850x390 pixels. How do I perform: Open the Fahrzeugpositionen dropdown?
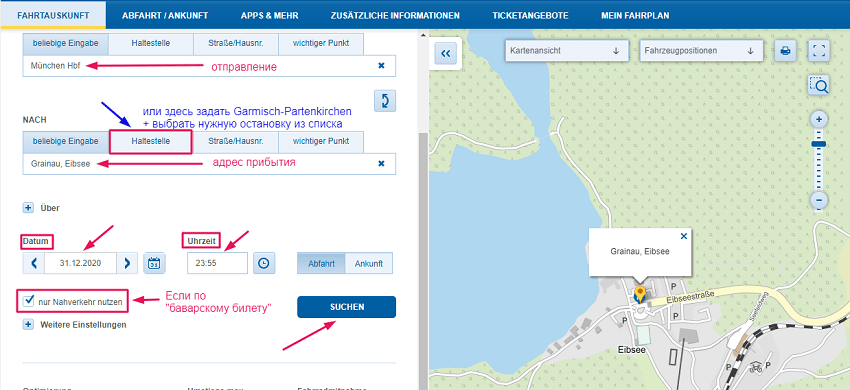click(701, 50)
